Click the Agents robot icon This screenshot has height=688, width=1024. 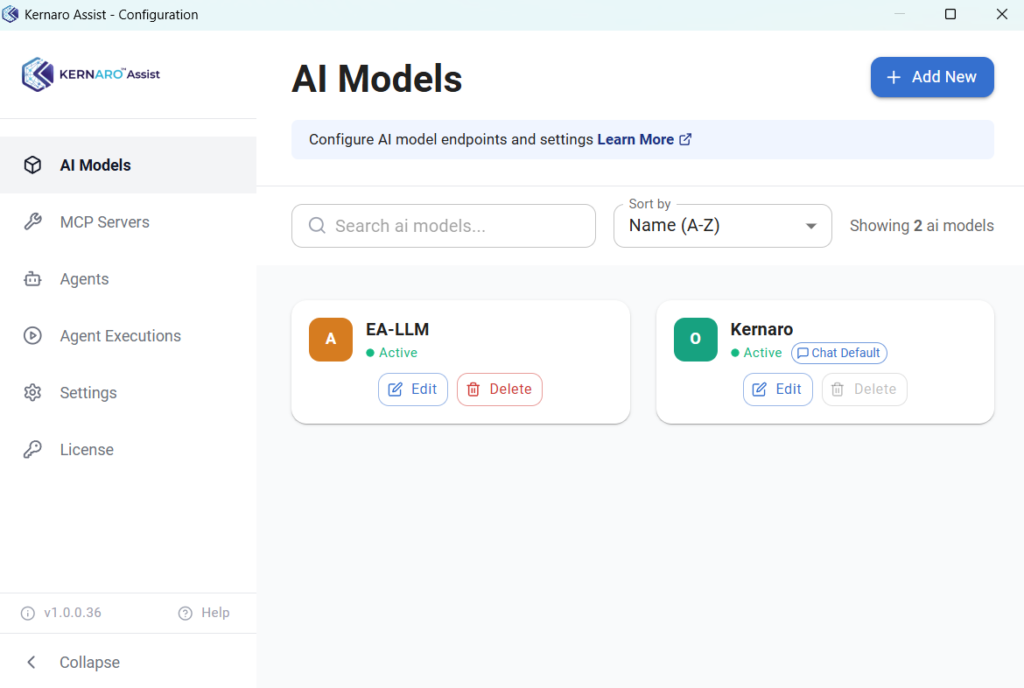(x=33, y=279)
